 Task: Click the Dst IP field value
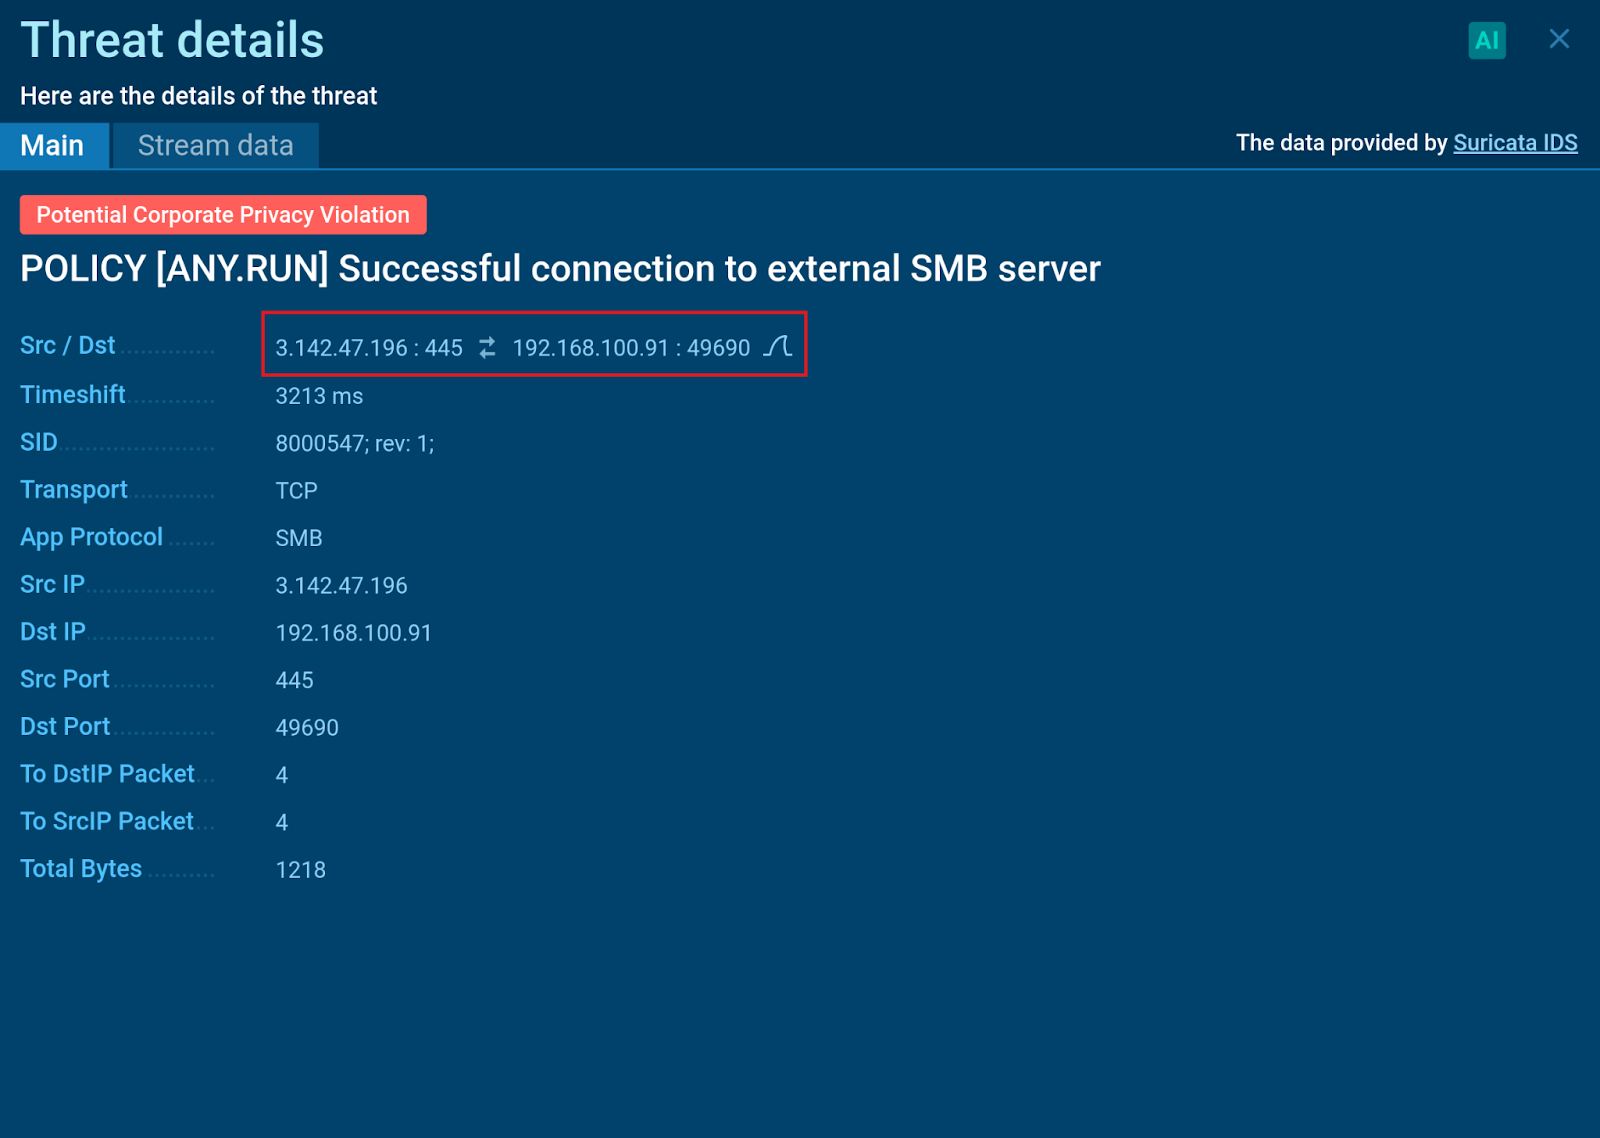(353, 633)
